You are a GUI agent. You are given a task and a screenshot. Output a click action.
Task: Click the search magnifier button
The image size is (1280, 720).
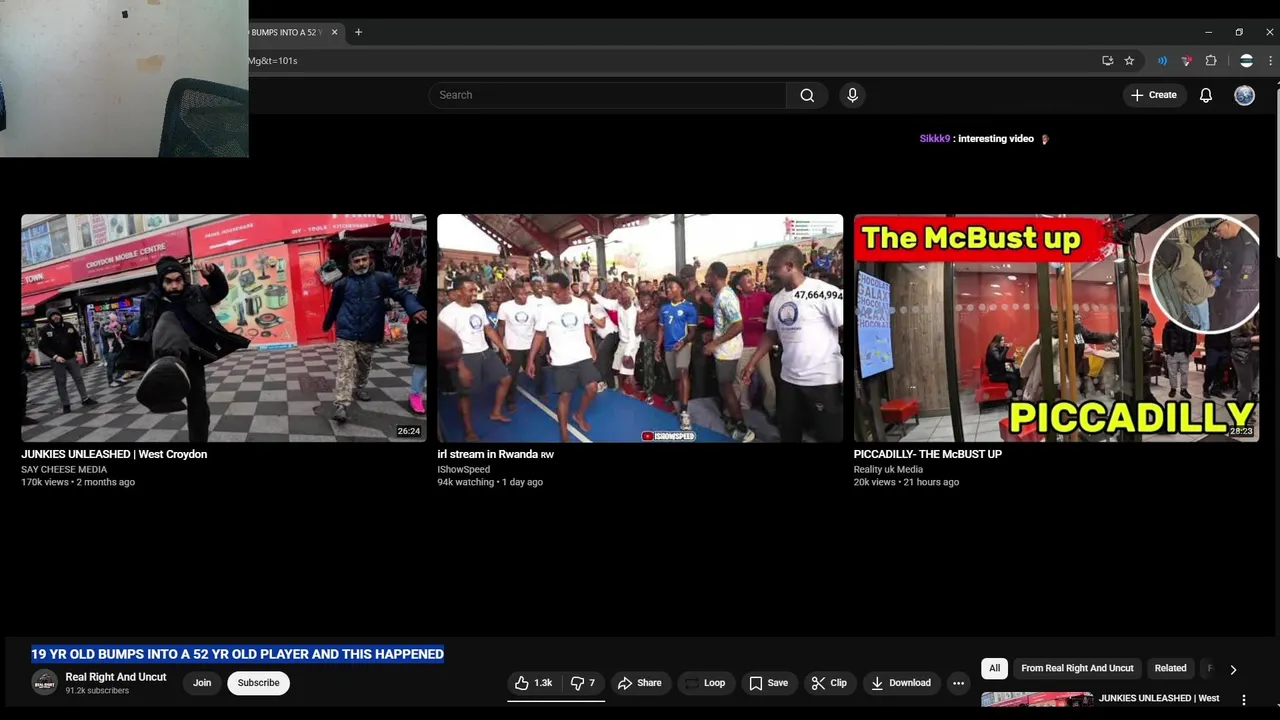[x=807, y=95]
